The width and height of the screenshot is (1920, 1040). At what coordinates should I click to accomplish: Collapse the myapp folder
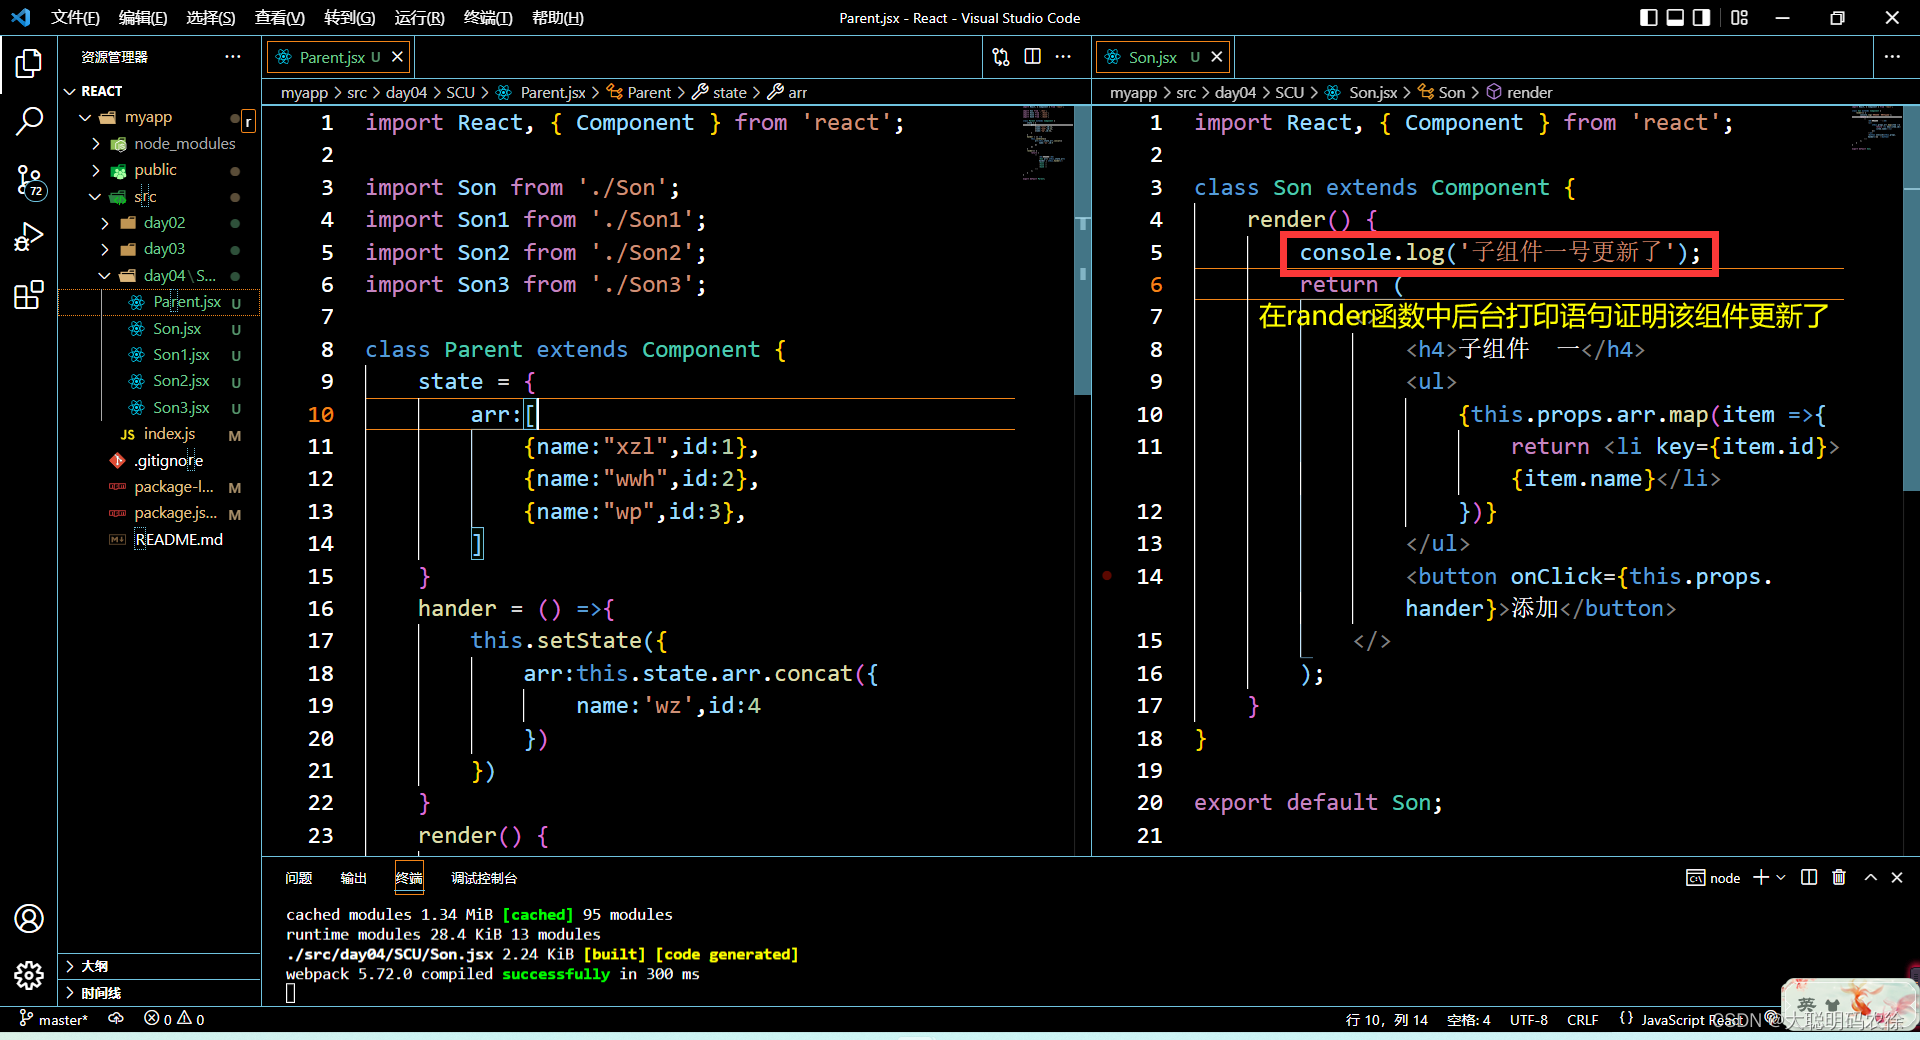tap(86, 117)
